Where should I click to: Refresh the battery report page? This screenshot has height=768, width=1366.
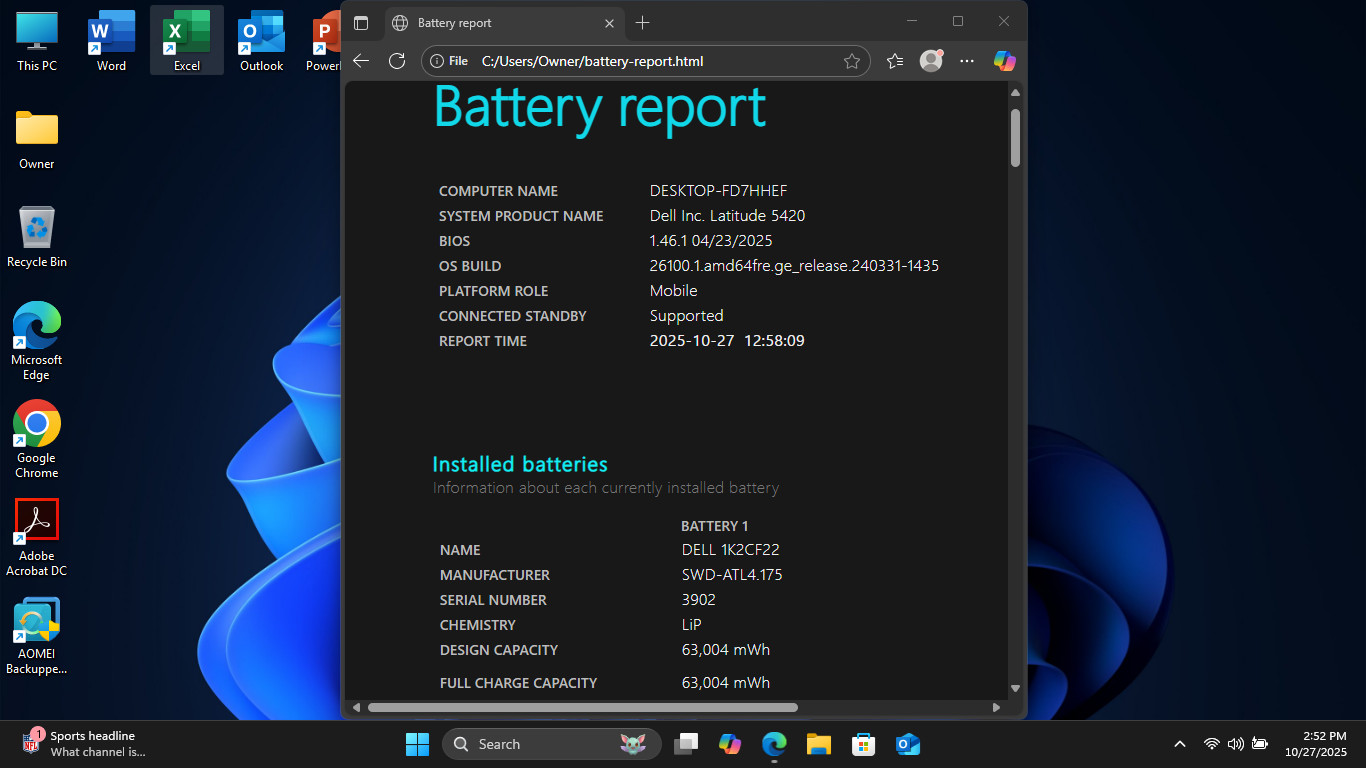click(397, 61)
